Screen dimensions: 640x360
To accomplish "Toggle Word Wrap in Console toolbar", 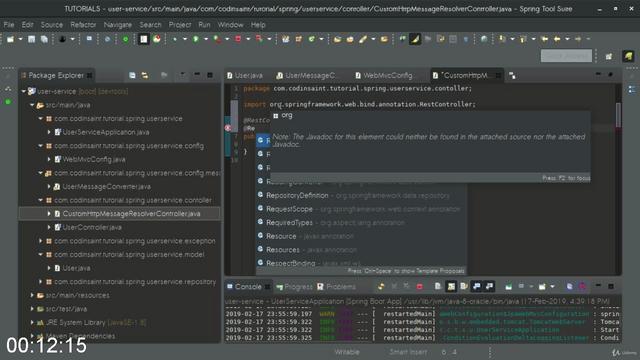I will (x=464, y=287).
